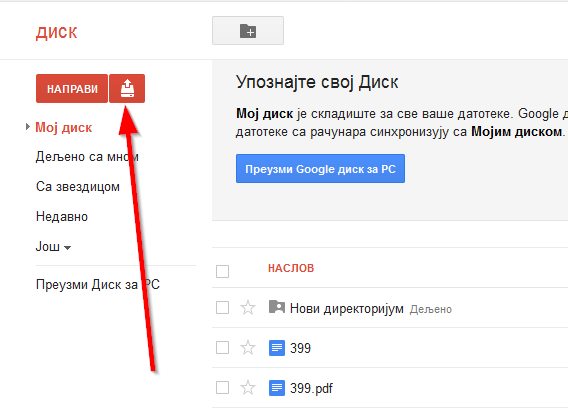Star the Нови директоријум folder
Viewport: 568px width, 416px height.
[248, 308]
